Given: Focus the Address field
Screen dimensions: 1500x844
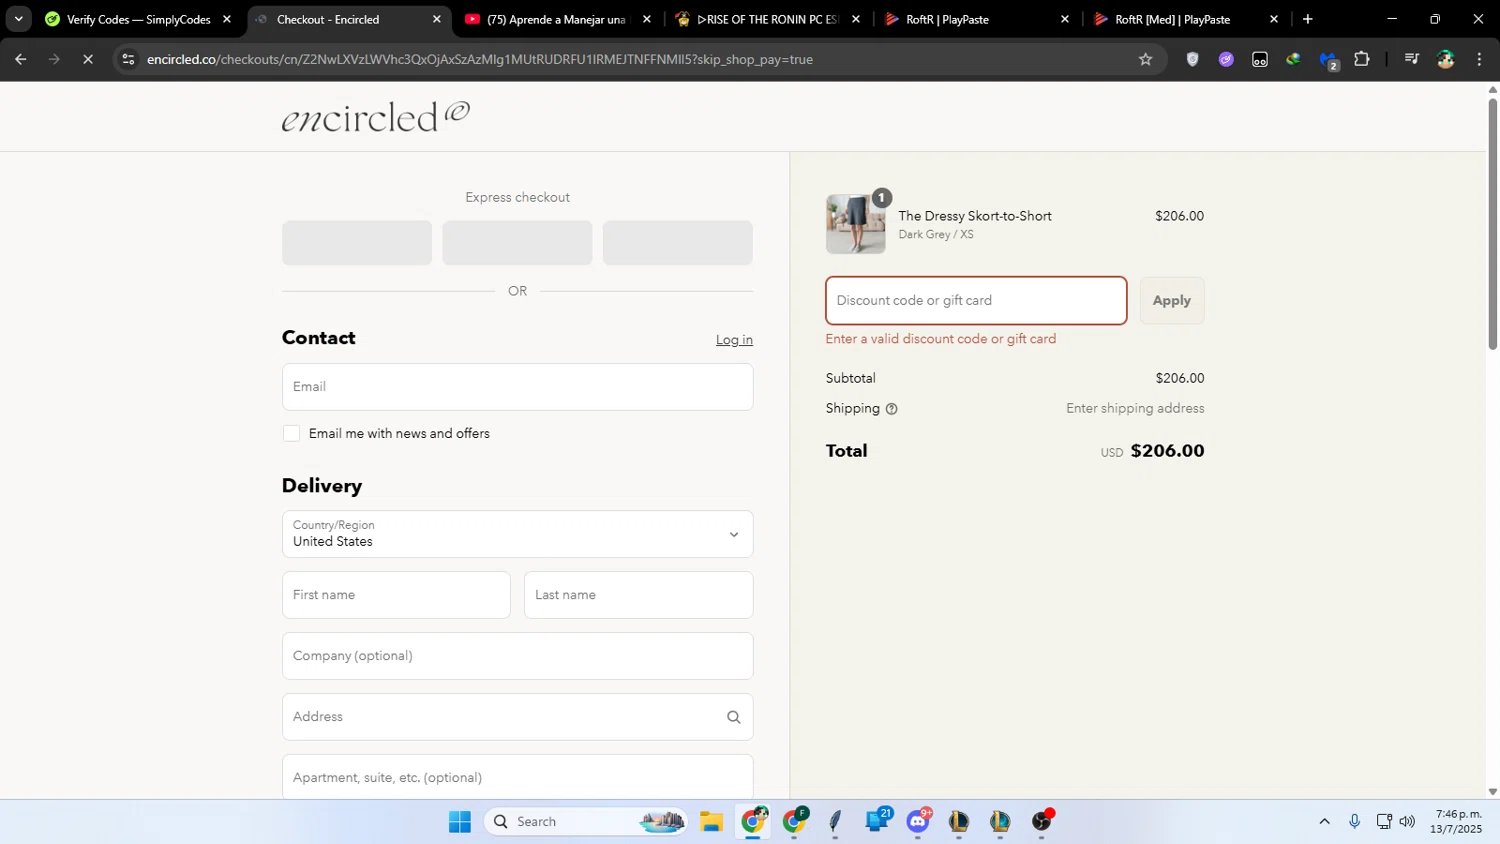Looking at the screenshot, I should point(517,717).
